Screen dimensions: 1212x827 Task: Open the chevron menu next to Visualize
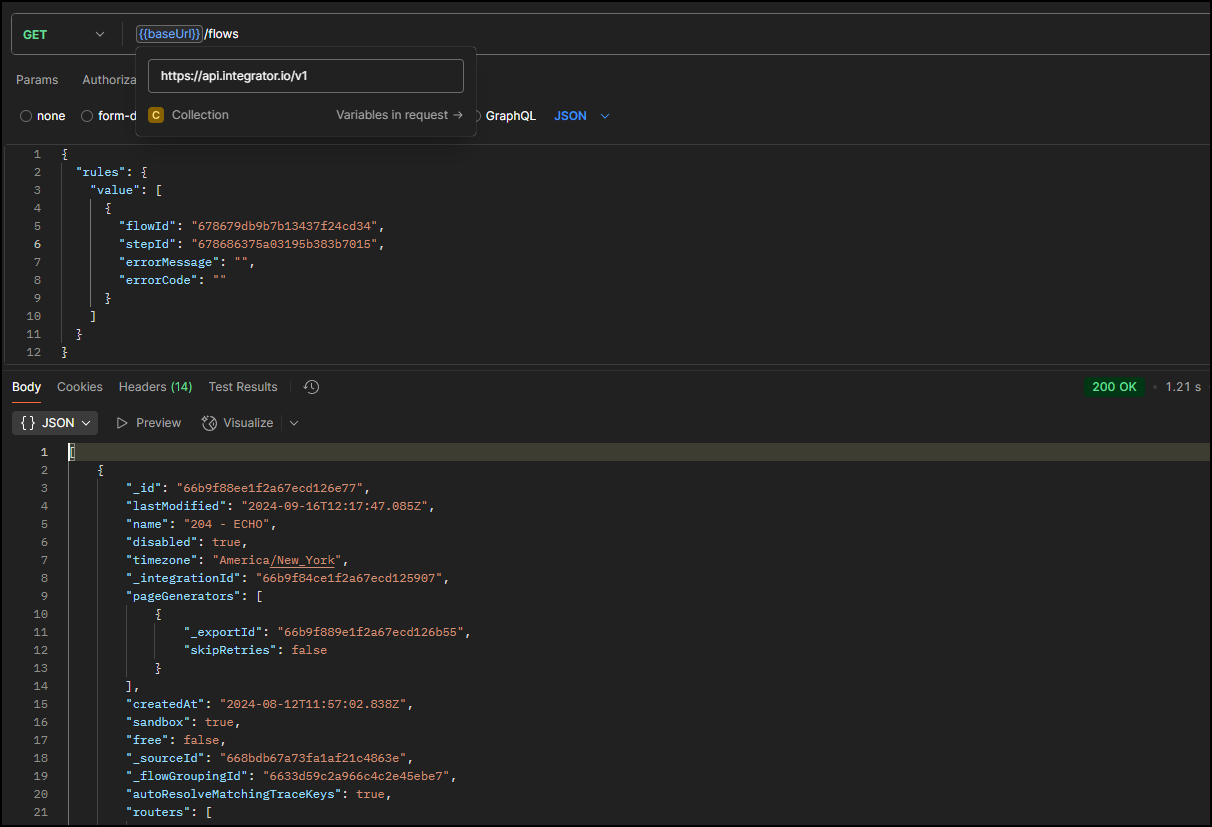[x=294, y=423]
